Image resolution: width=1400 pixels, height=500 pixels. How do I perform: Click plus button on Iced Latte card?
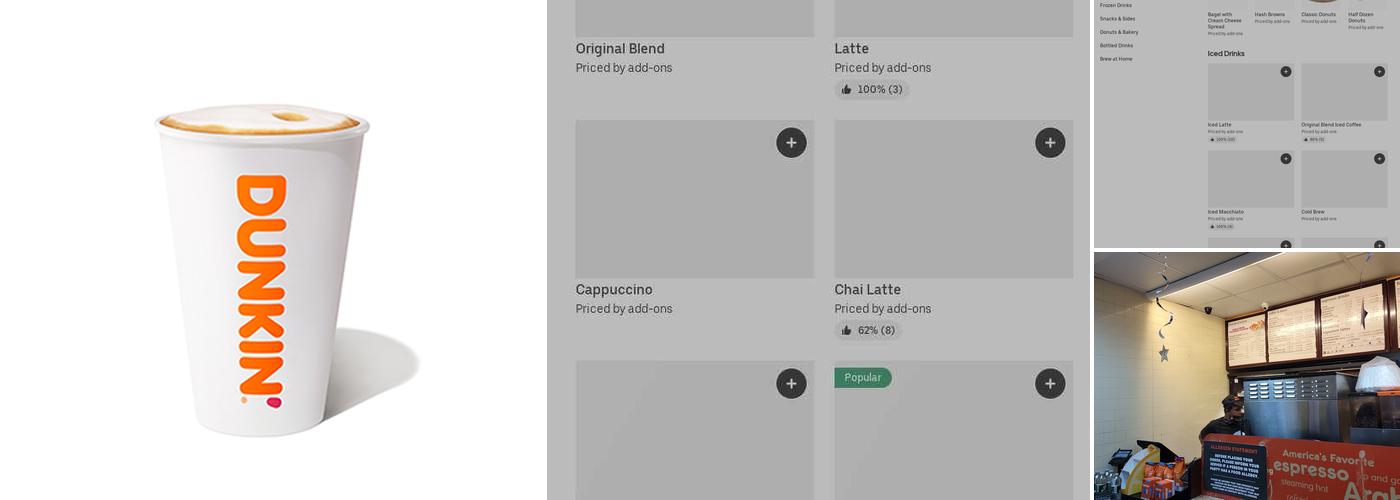click(x=1285, y=71)
